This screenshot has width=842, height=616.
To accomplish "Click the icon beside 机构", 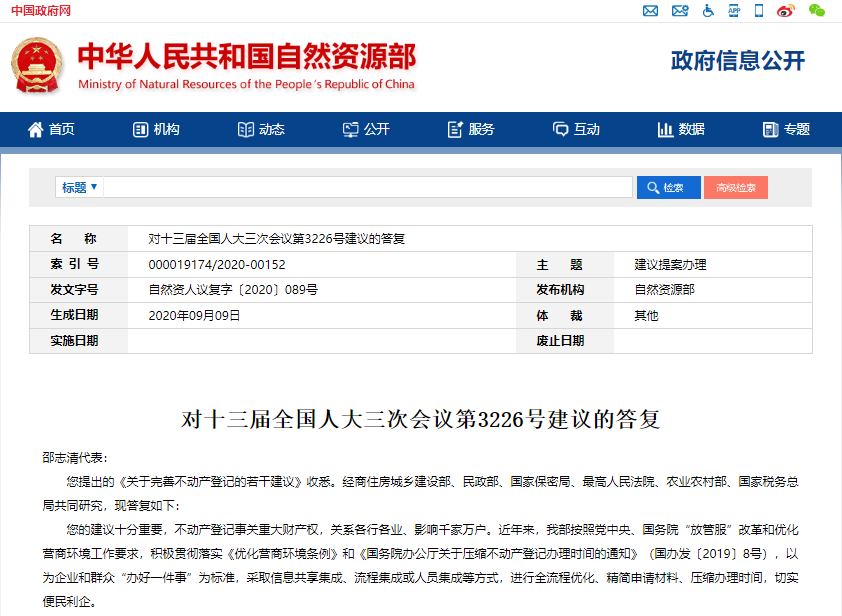I will [140, 129].
